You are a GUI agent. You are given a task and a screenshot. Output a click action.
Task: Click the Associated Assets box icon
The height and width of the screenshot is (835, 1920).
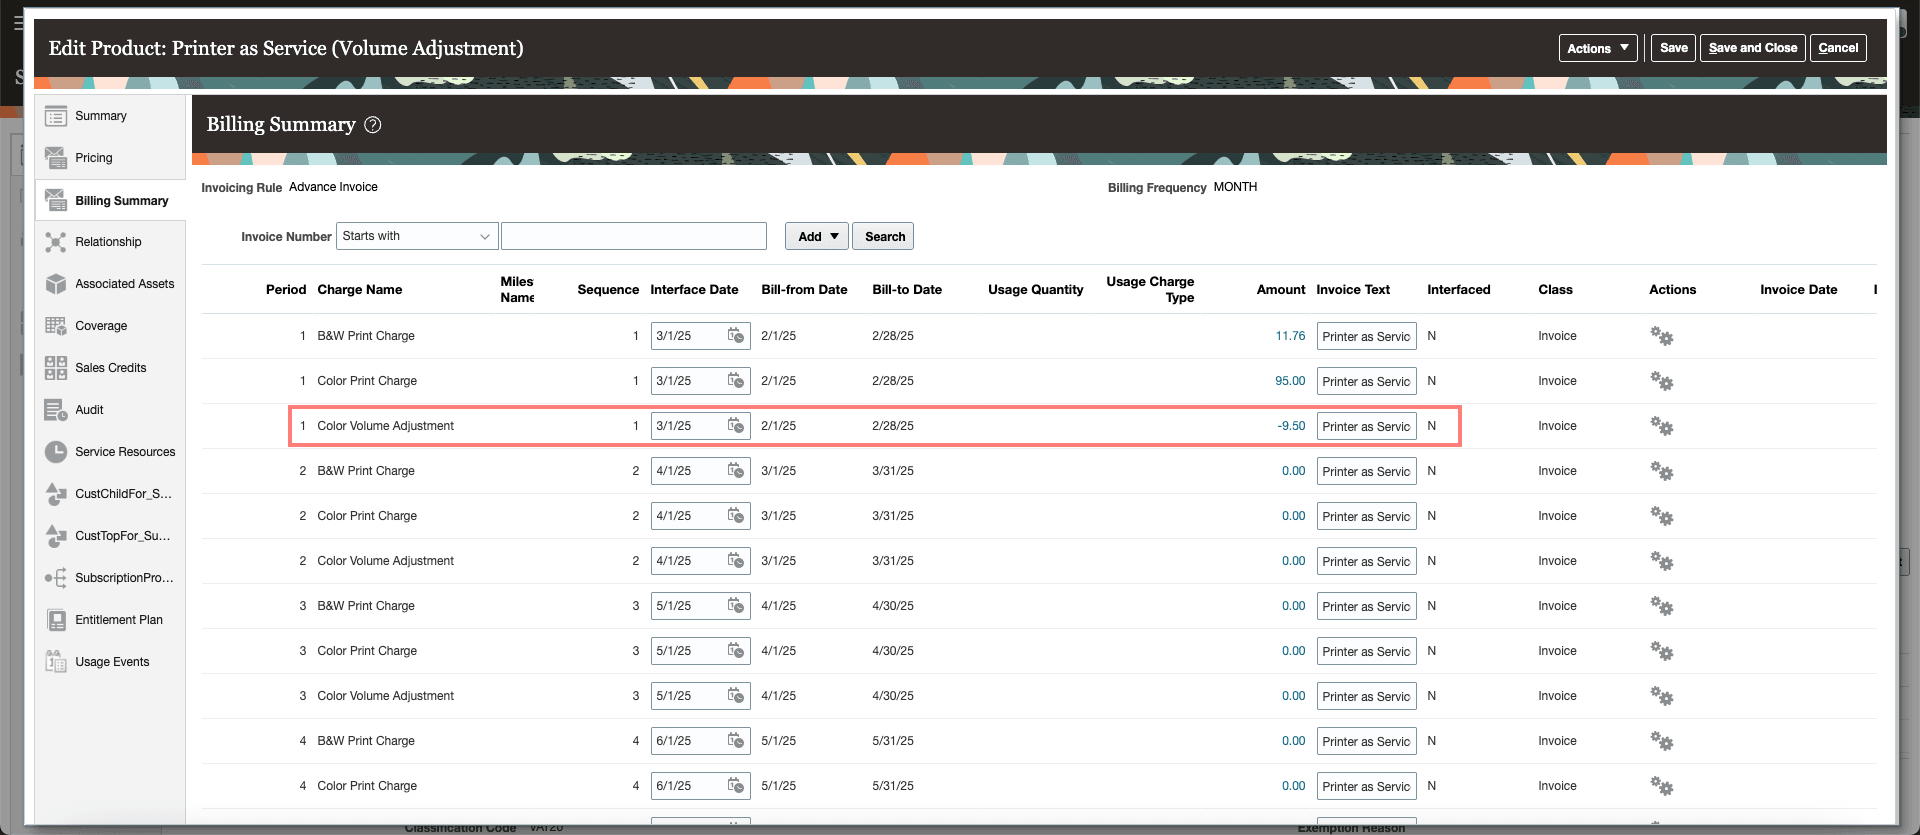(56, 284)
